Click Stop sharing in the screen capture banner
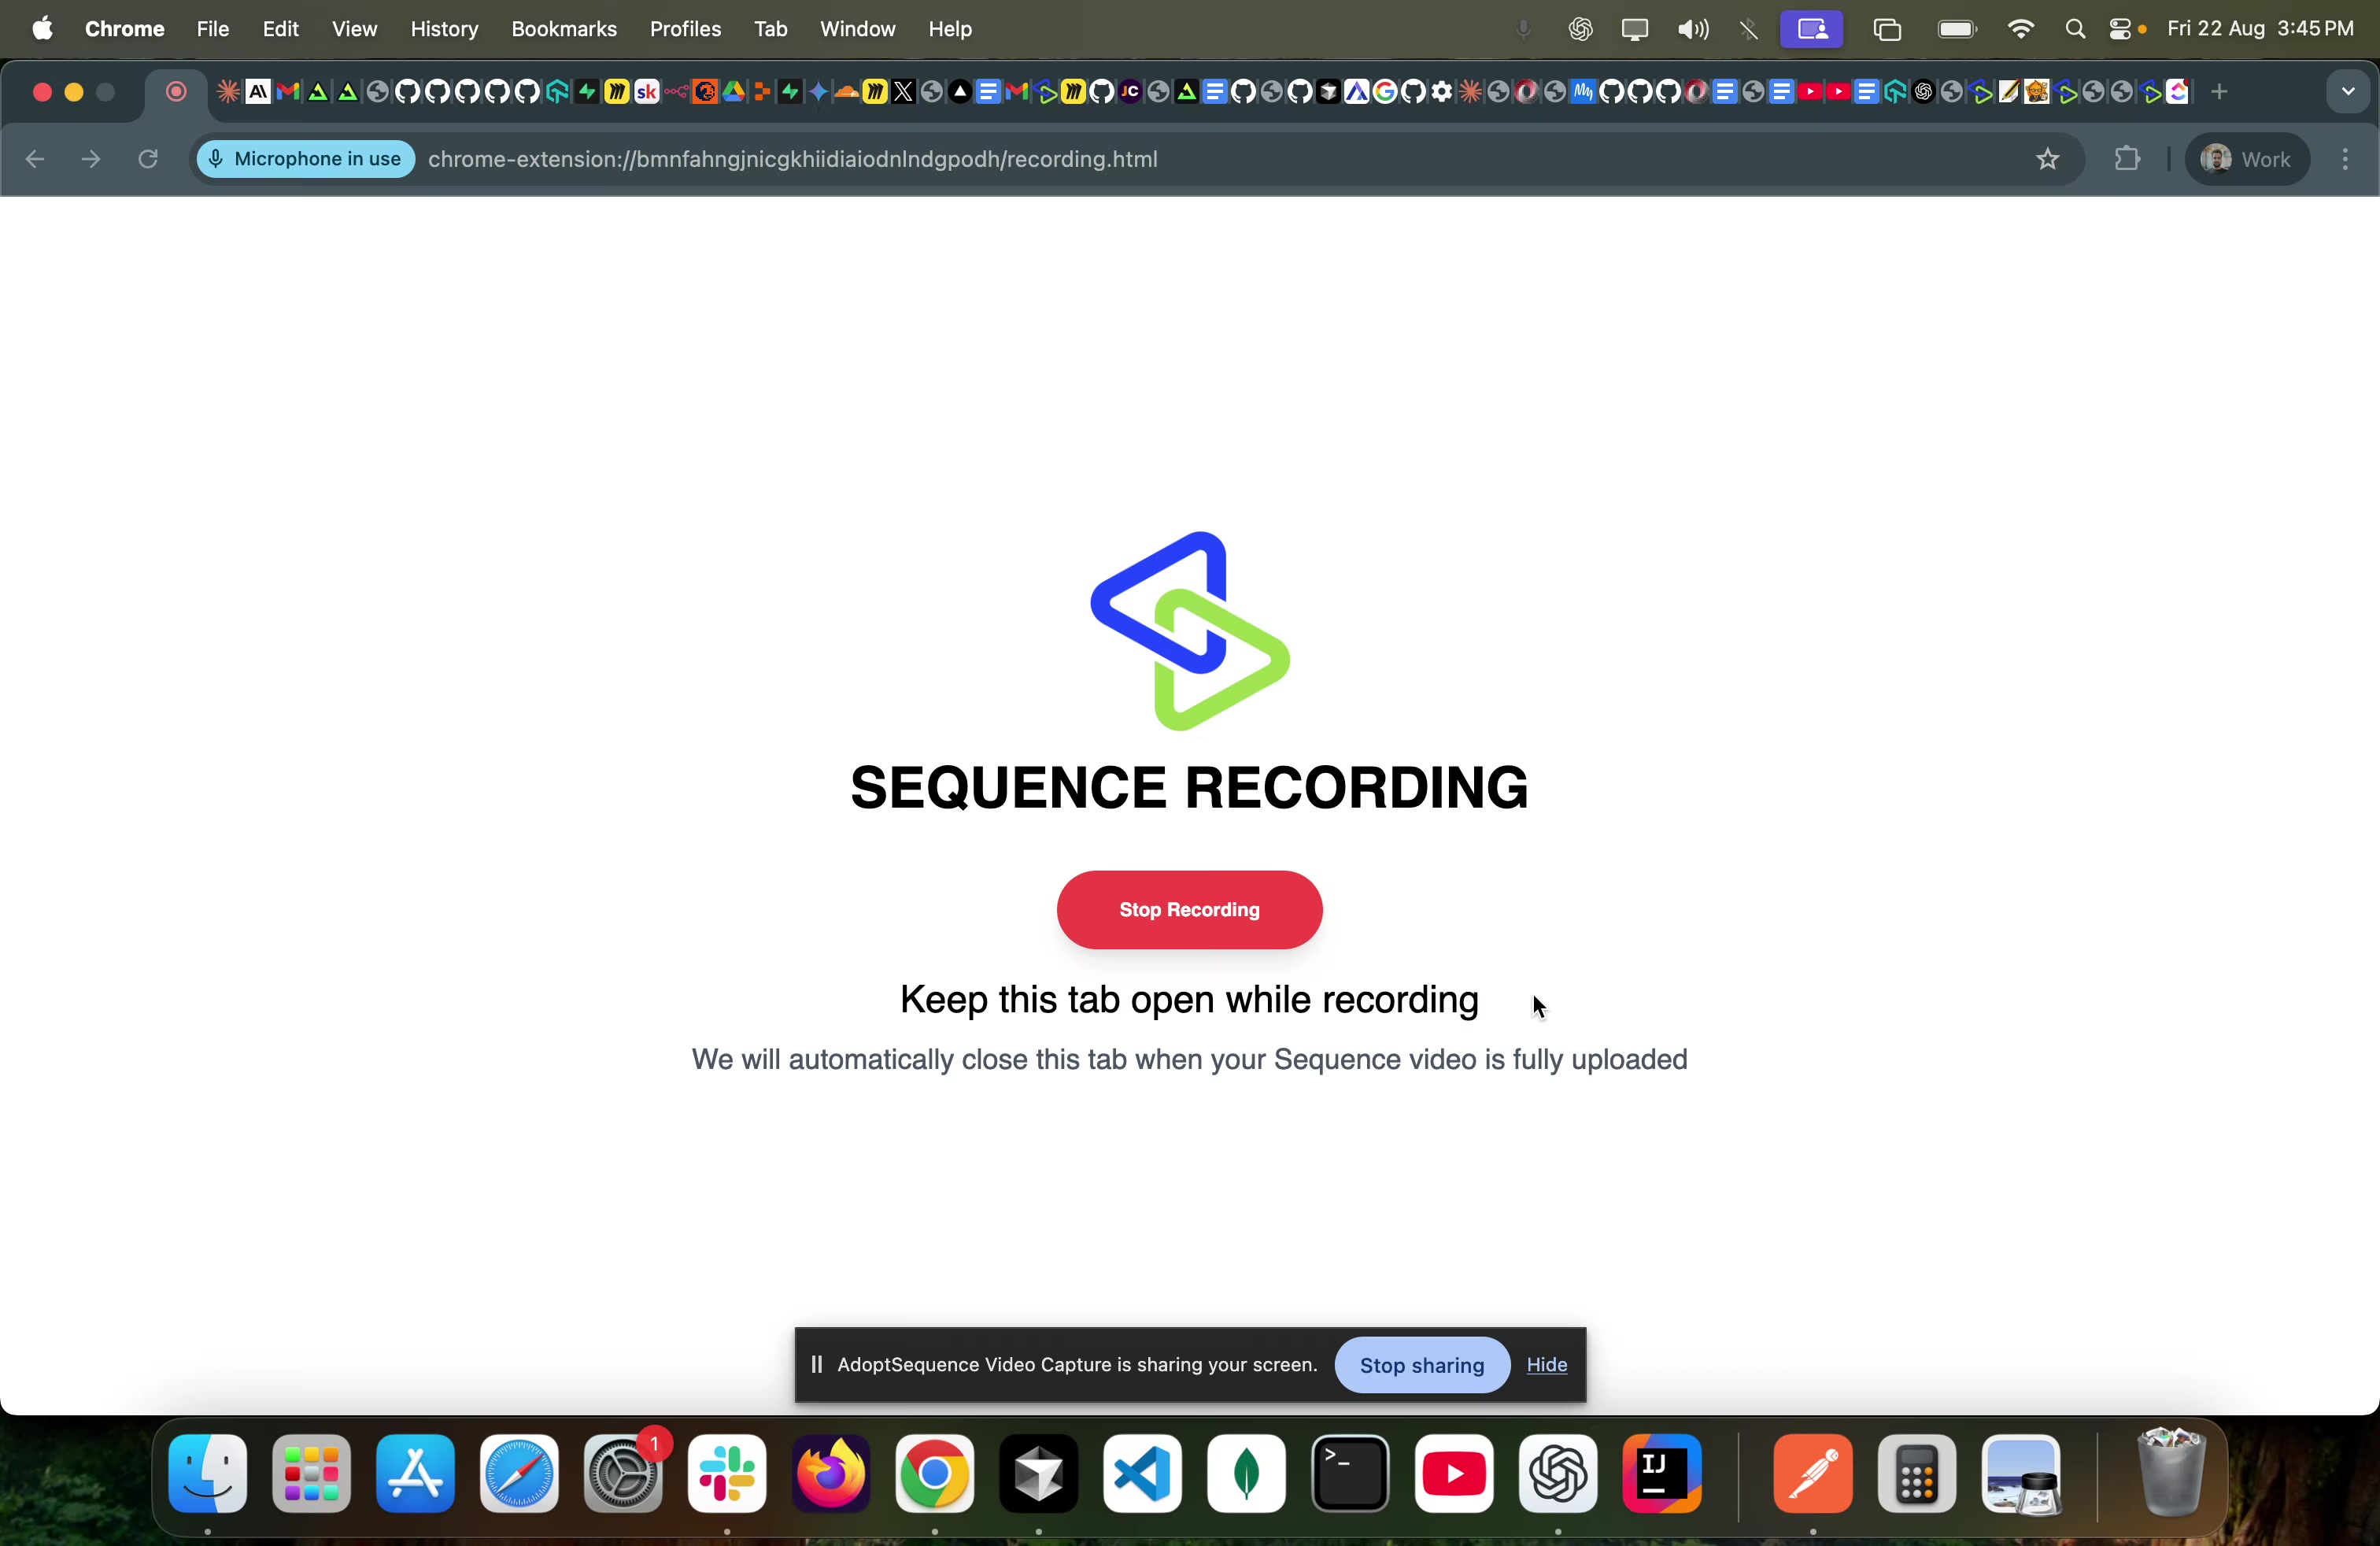2380x1546 pixels. click(x=1421, y=1365)
